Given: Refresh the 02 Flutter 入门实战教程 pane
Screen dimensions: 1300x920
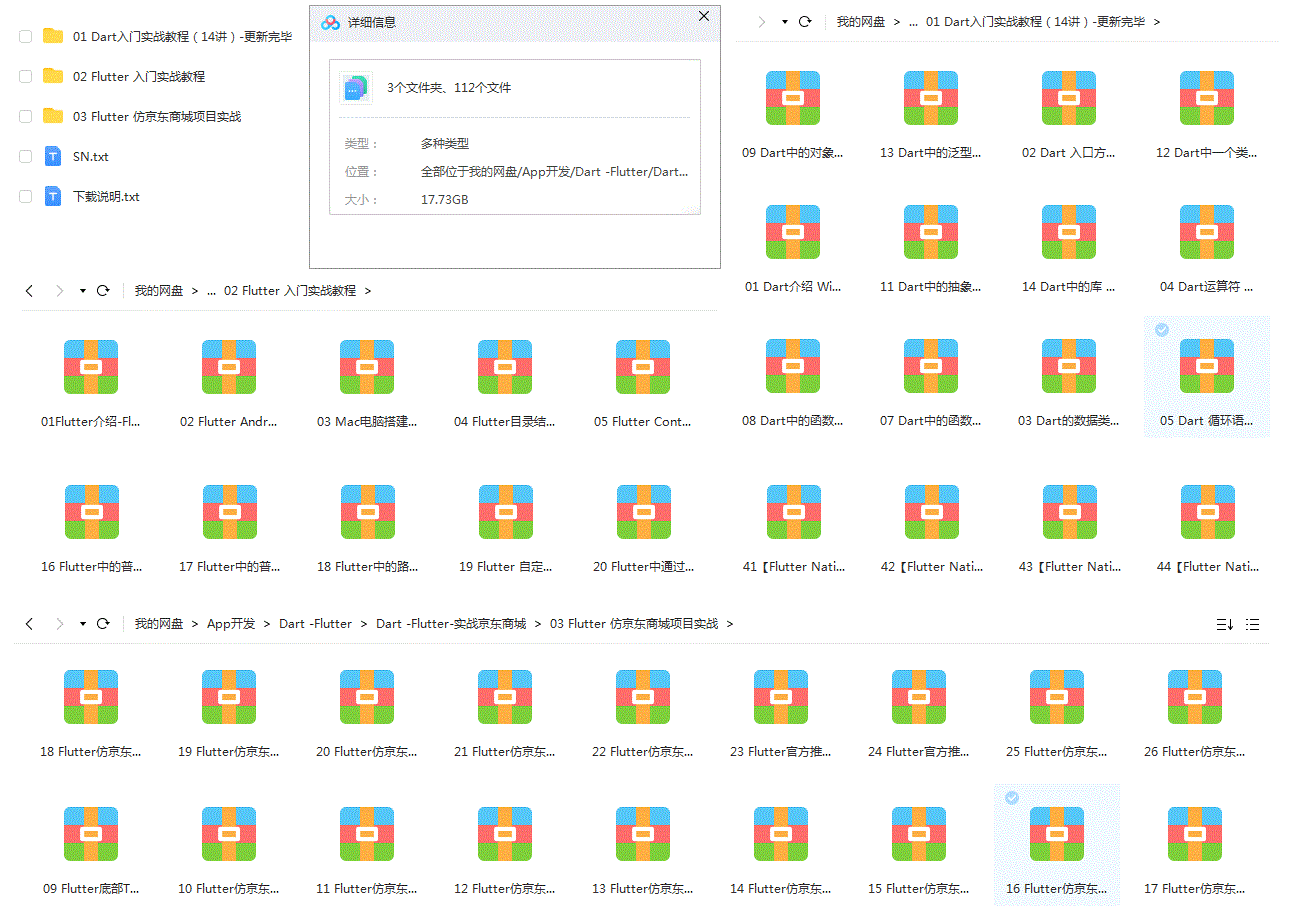Looking at the screenshot, I should (x=102, y=290).
